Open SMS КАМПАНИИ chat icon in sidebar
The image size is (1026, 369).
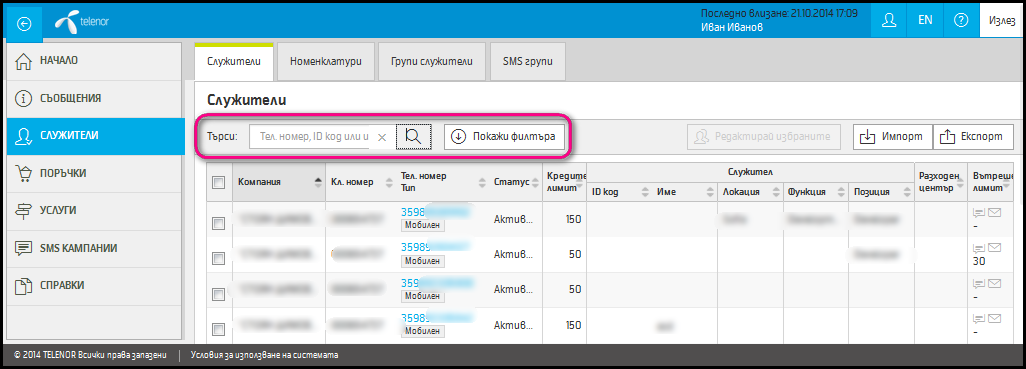point(23,249)
